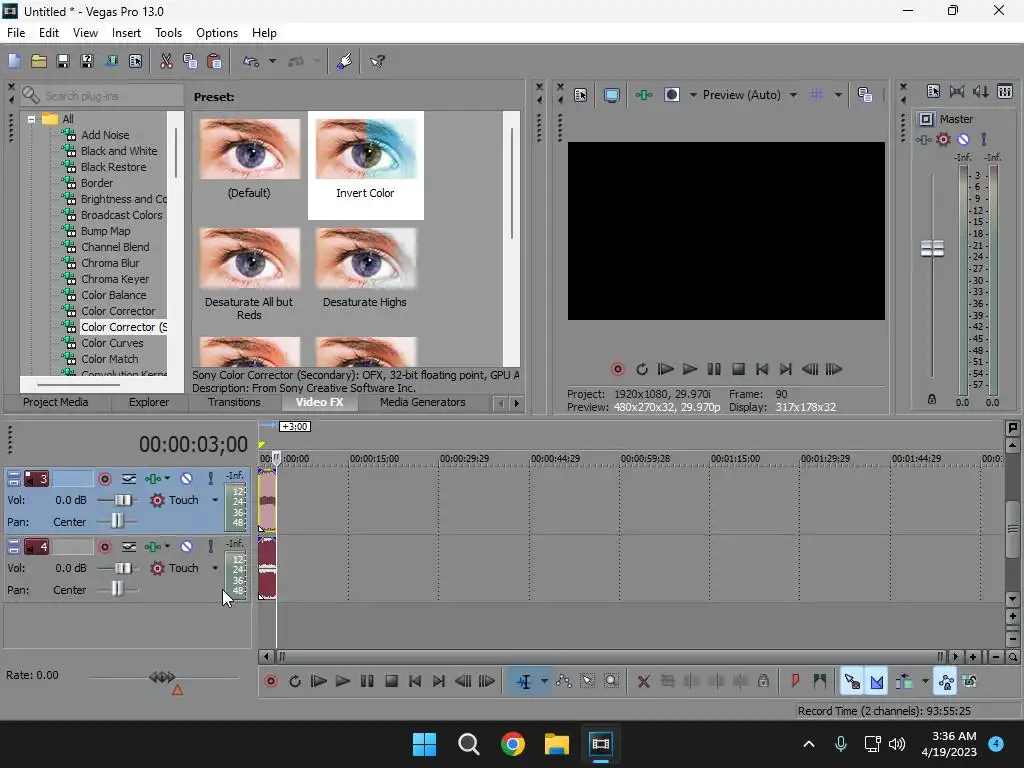The image size is (1024, 768).
Task: Click the Copy snapshot to clipboard icon
Action: [x=865, y=95]
